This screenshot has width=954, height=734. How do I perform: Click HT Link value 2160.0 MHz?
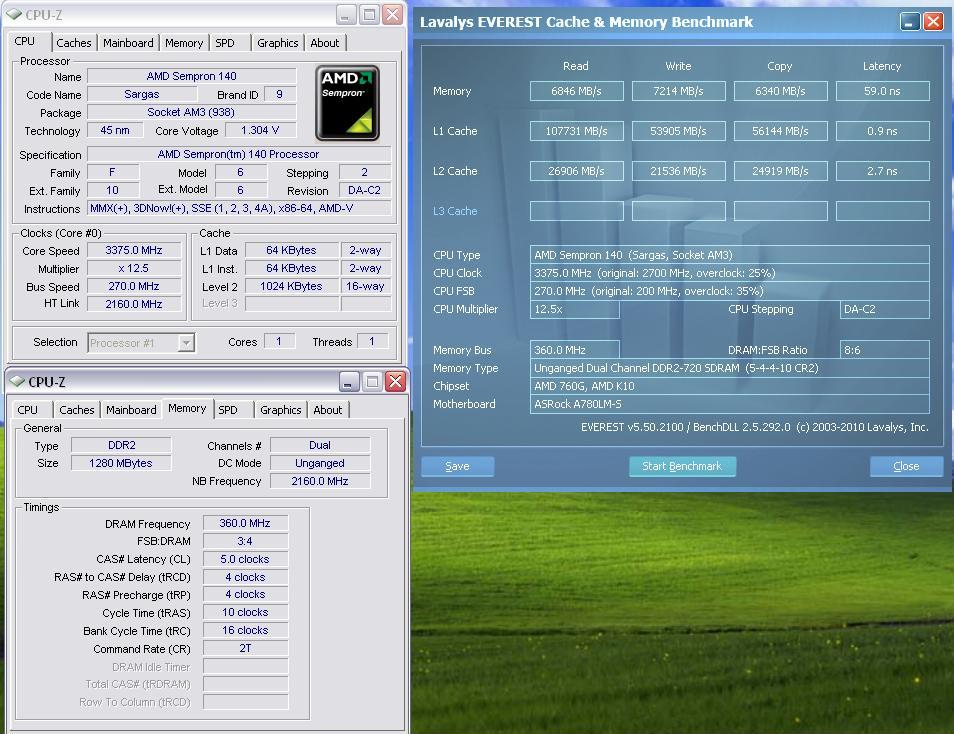pos(134,304)
